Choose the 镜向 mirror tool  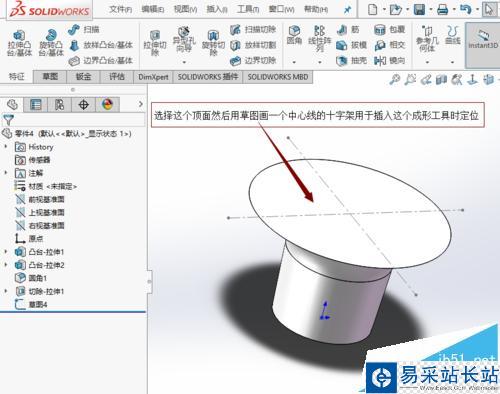point(389,61)
